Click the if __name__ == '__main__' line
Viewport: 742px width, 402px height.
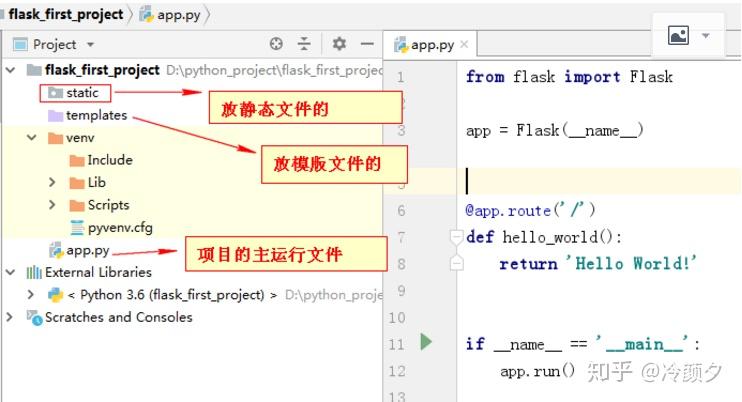coord(583,344)
